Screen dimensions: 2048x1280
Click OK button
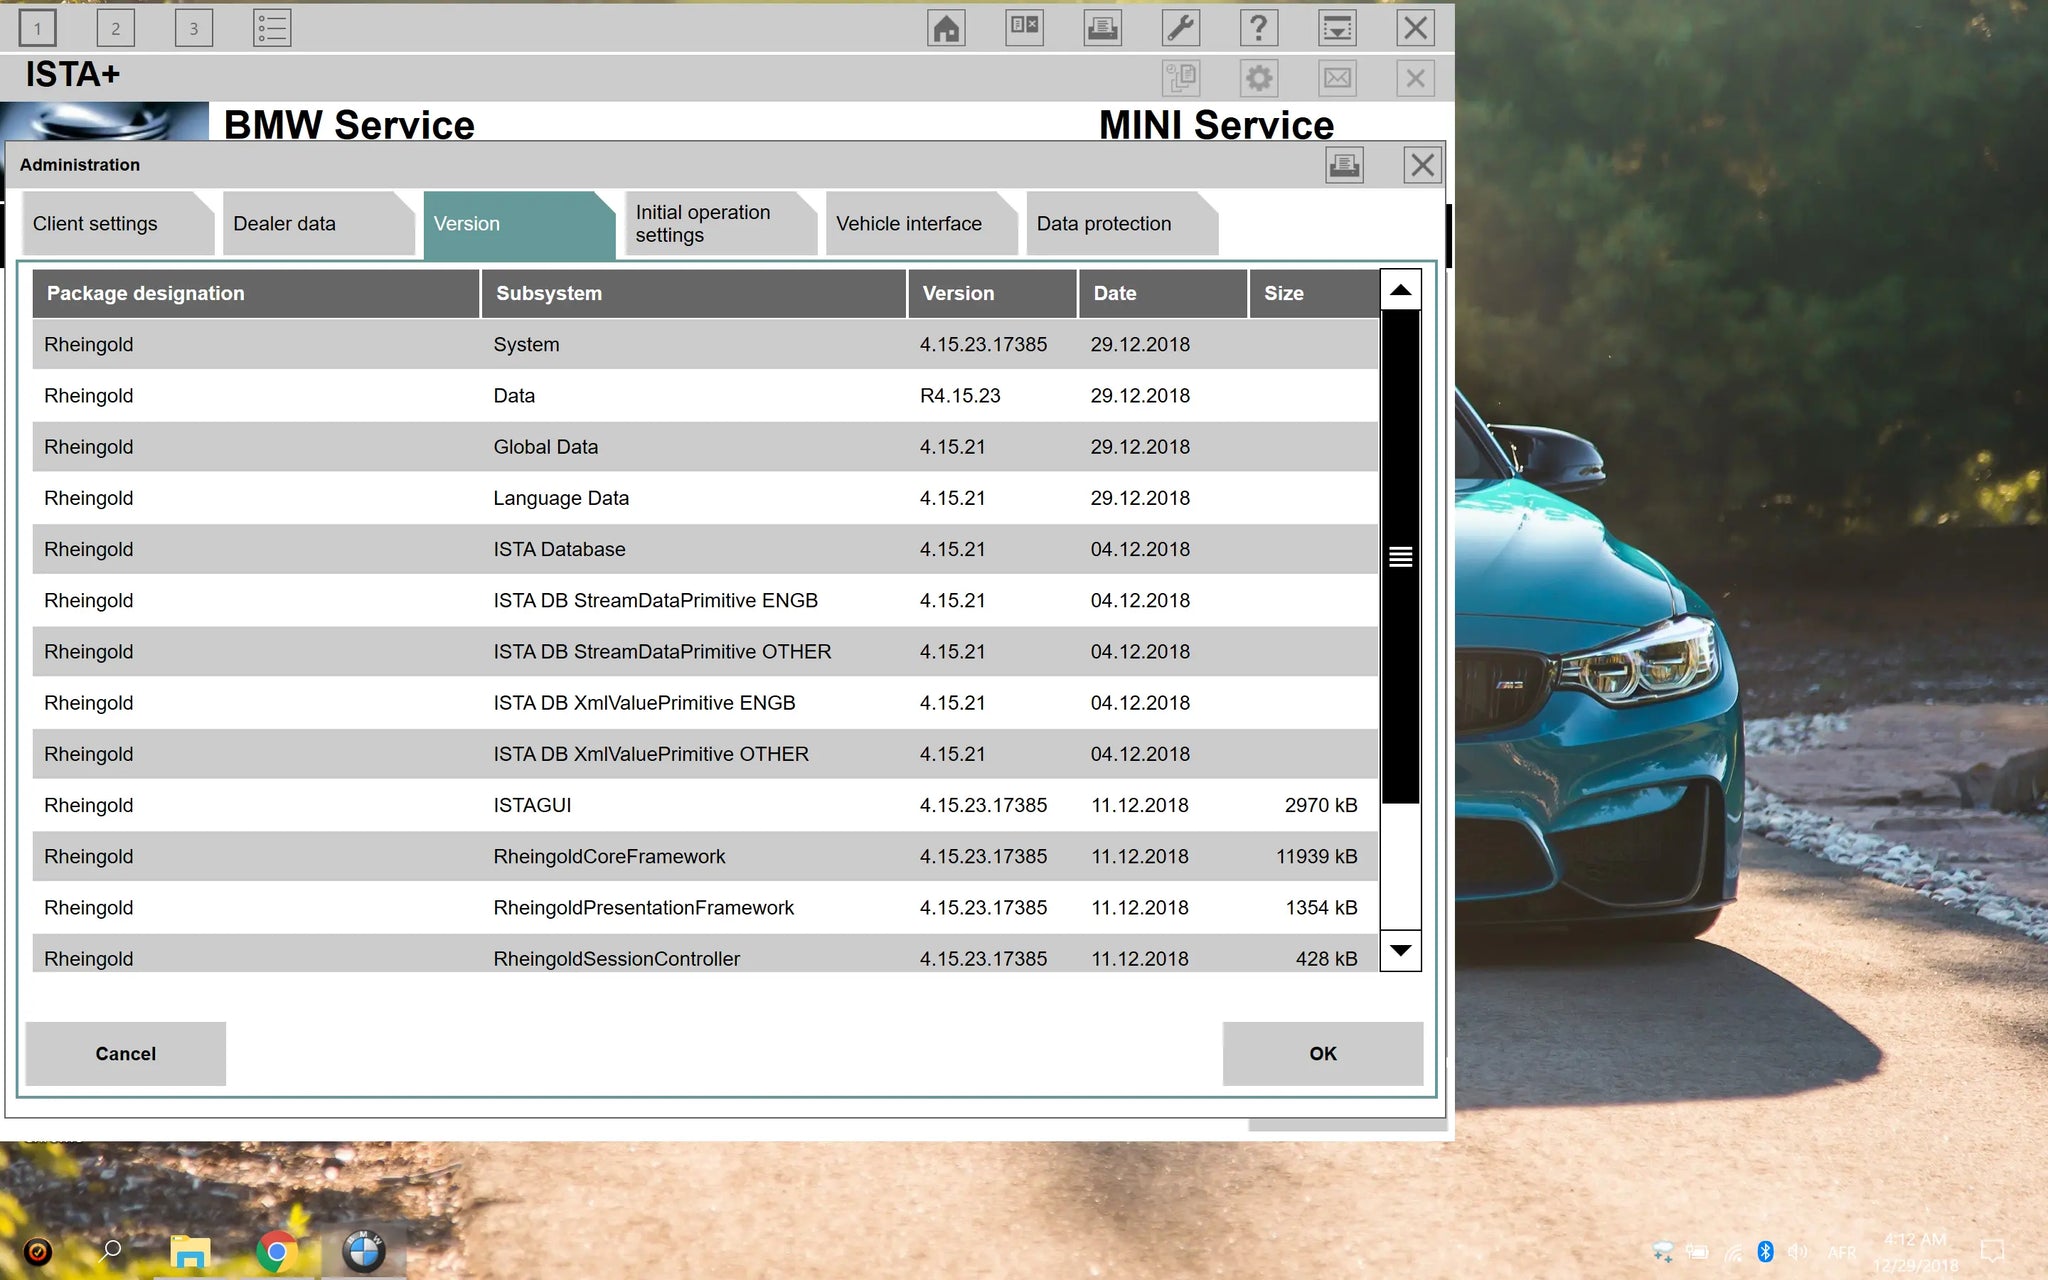tap(1323, 1054)
